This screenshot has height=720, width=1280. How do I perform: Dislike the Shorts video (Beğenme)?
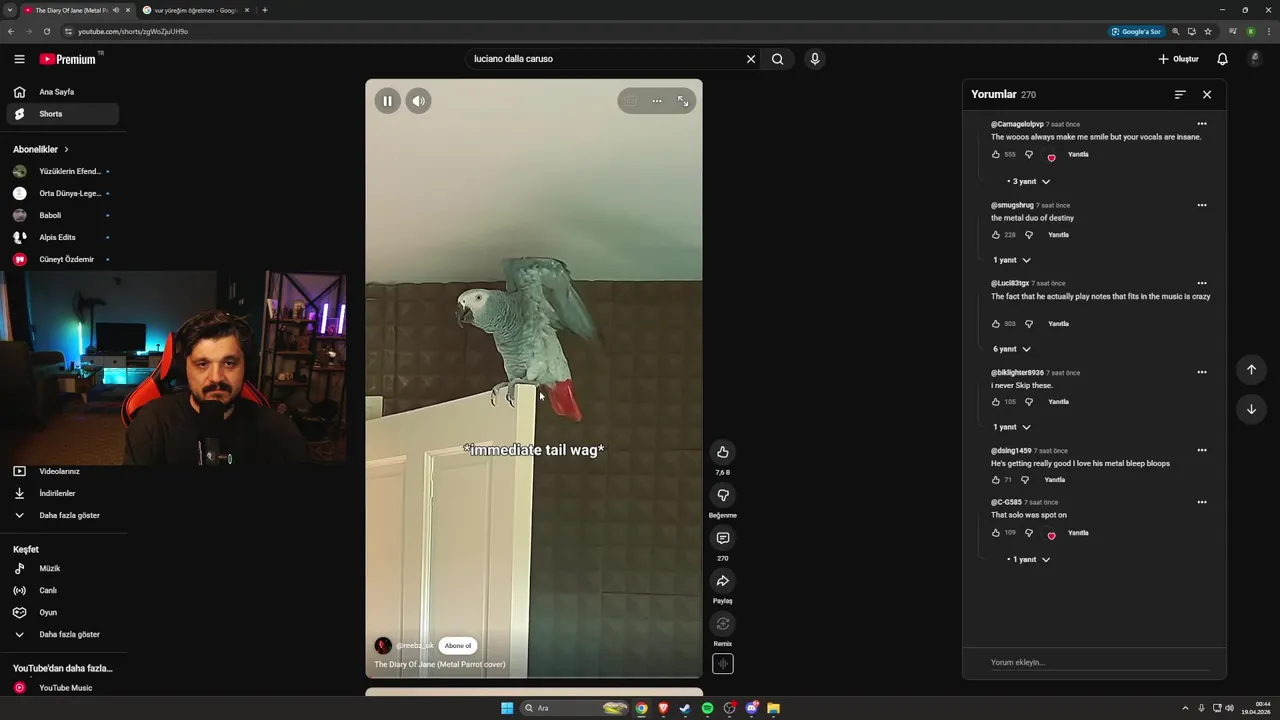(723, 495)
